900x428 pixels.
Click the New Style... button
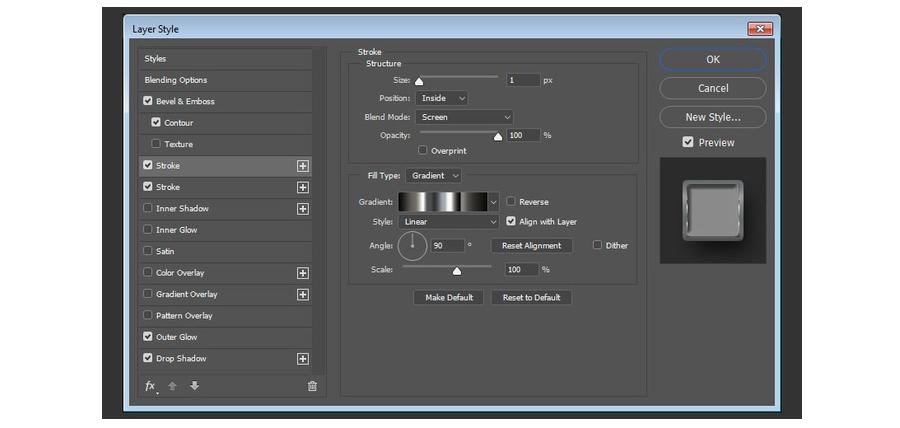pyautogui.click(x=713, y=117)
